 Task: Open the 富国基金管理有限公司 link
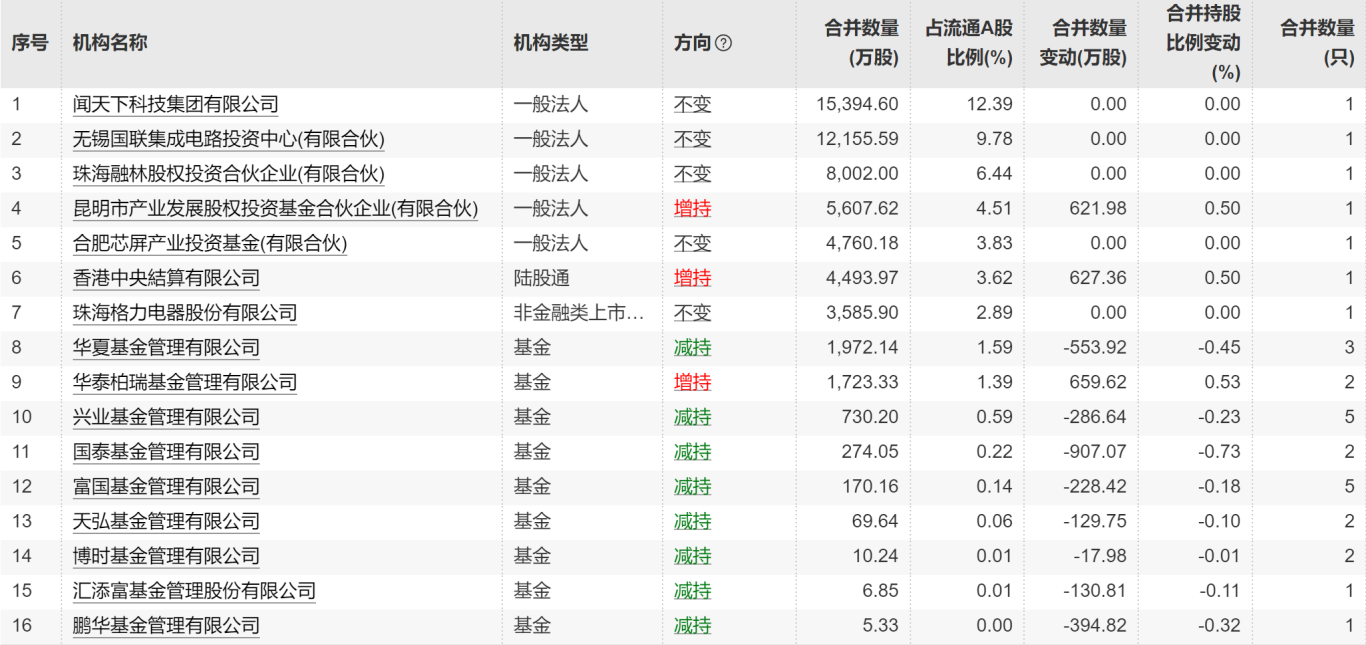[166, 487]
